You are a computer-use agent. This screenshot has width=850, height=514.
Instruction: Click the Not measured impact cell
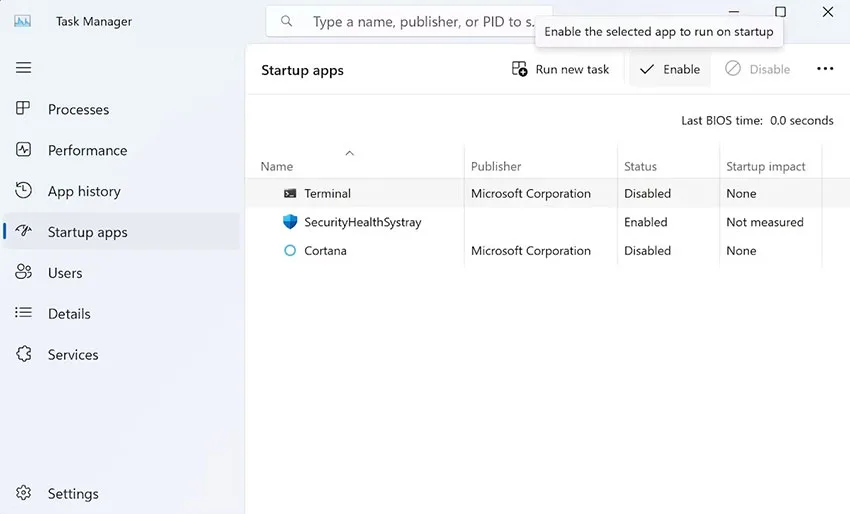764,222
